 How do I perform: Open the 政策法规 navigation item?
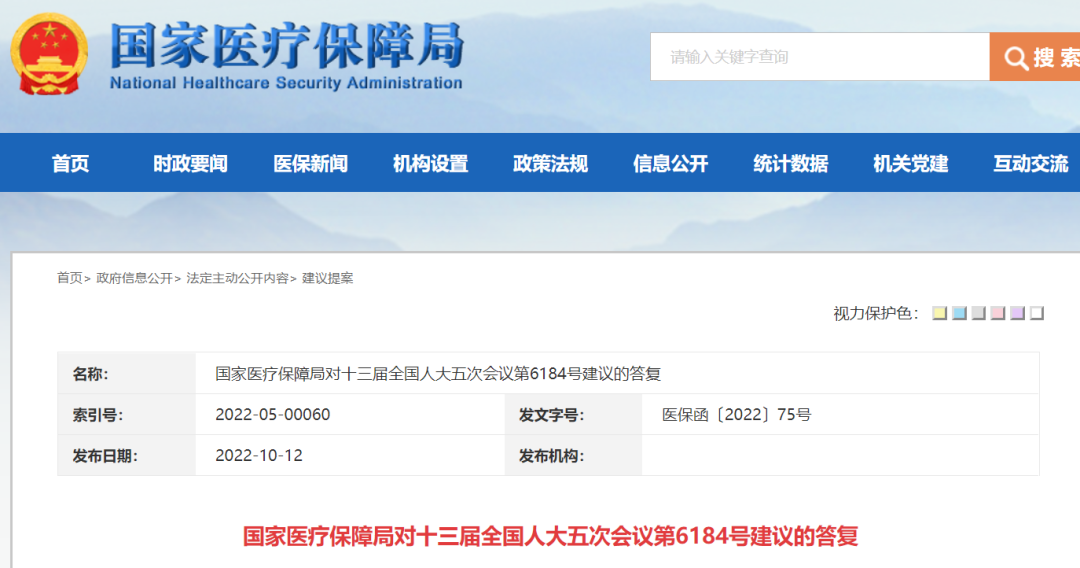pos(550,163)
